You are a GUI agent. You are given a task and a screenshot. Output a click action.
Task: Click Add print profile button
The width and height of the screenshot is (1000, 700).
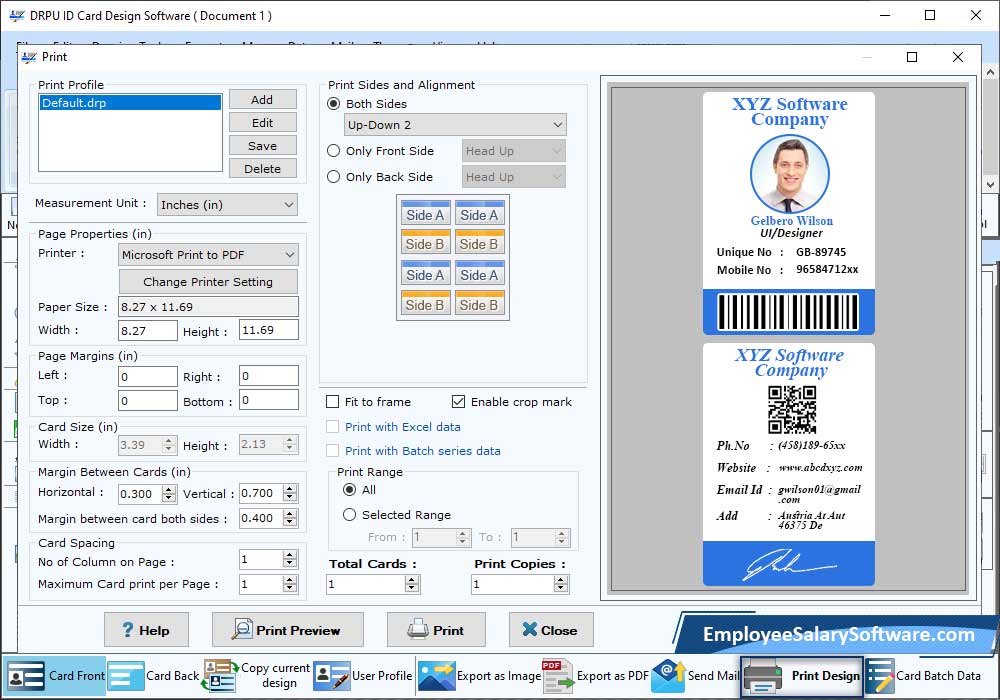coord(262,99)
